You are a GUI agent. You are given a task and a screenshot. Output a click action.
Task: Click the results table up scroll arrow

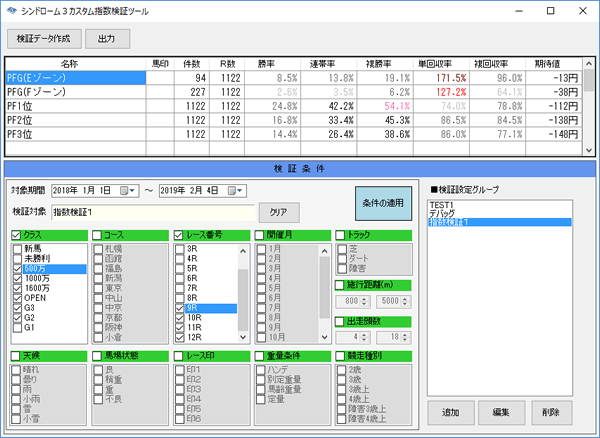pos(589,64)
